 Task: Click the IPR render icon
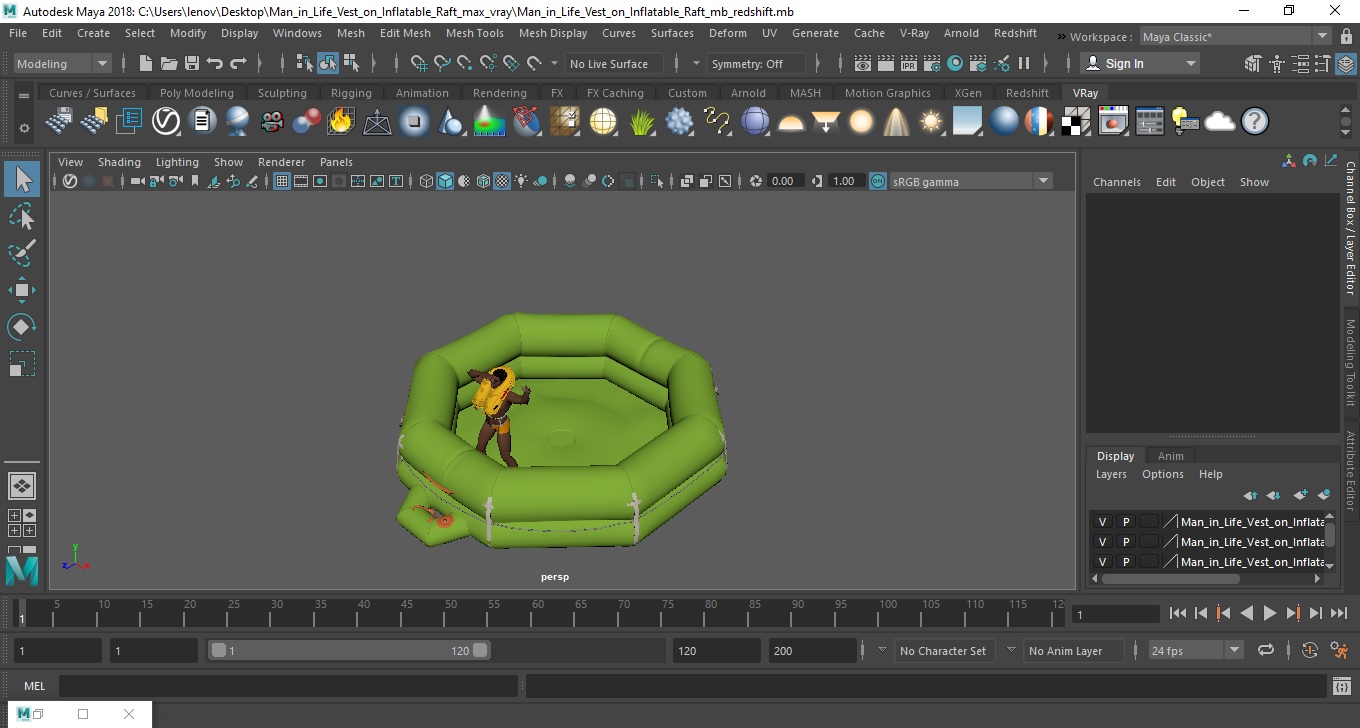point(909,63)
